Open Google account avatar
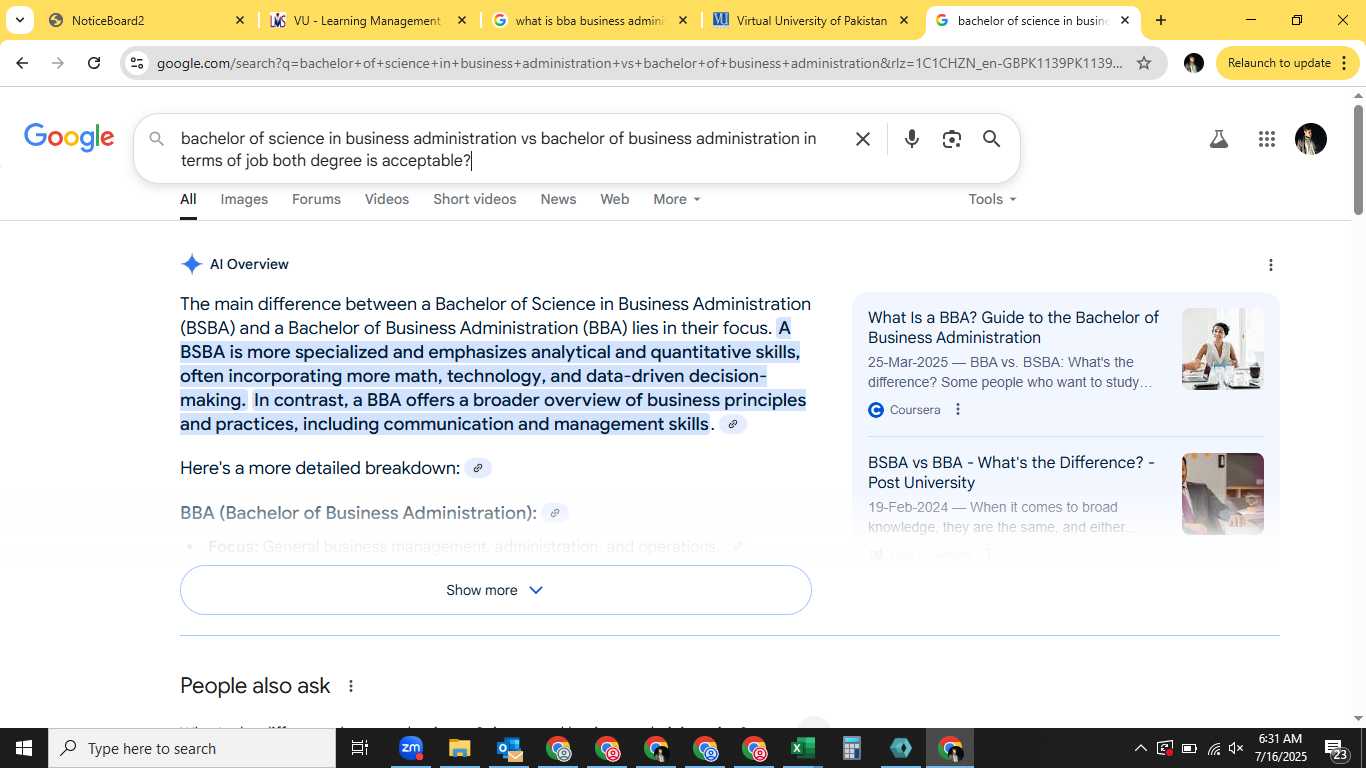This screenshot has width=1366, height=768. 1310,139
